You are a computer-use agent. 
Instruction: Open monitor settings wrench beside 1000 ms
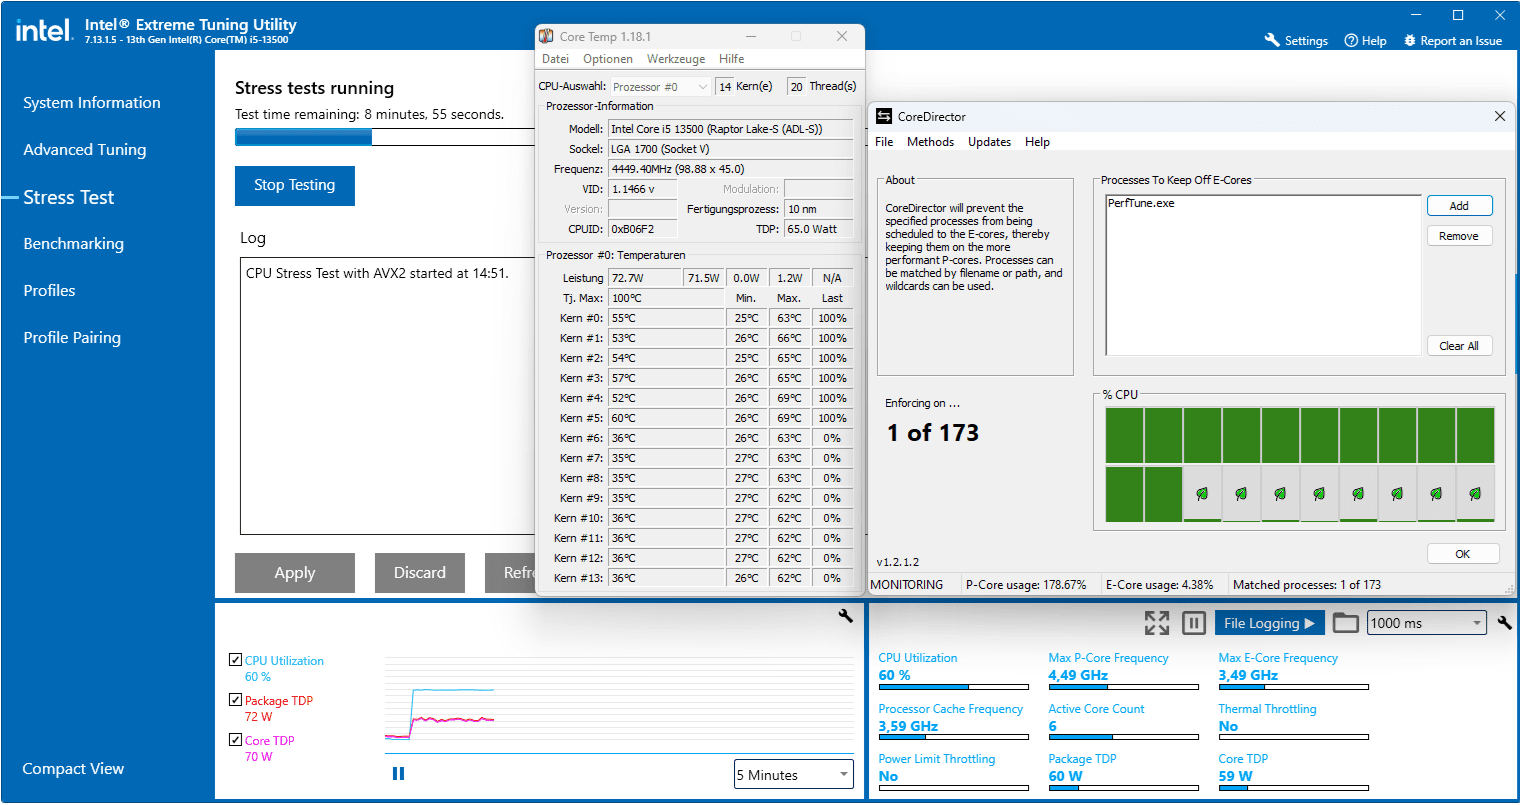click(1504, 623)
